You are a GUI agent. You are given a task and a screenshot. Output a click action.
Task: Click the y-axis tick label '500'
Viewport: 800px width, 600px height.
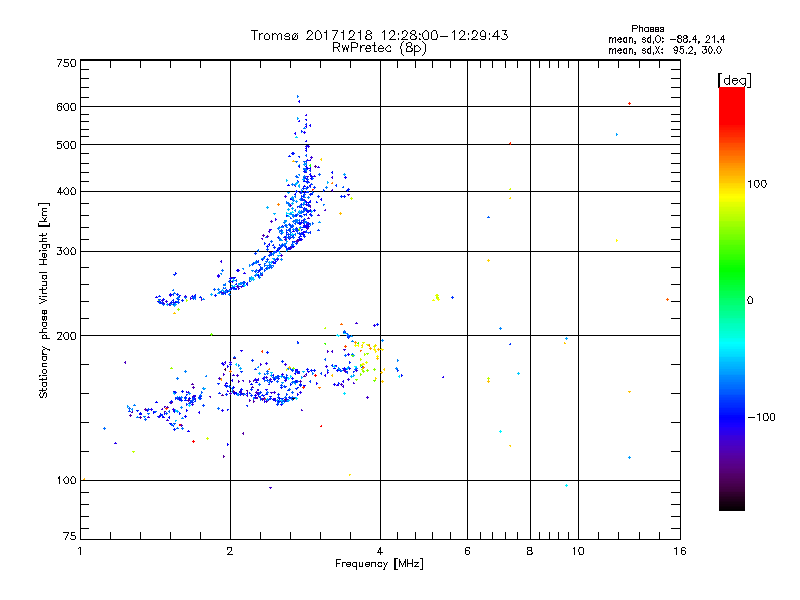67,145
